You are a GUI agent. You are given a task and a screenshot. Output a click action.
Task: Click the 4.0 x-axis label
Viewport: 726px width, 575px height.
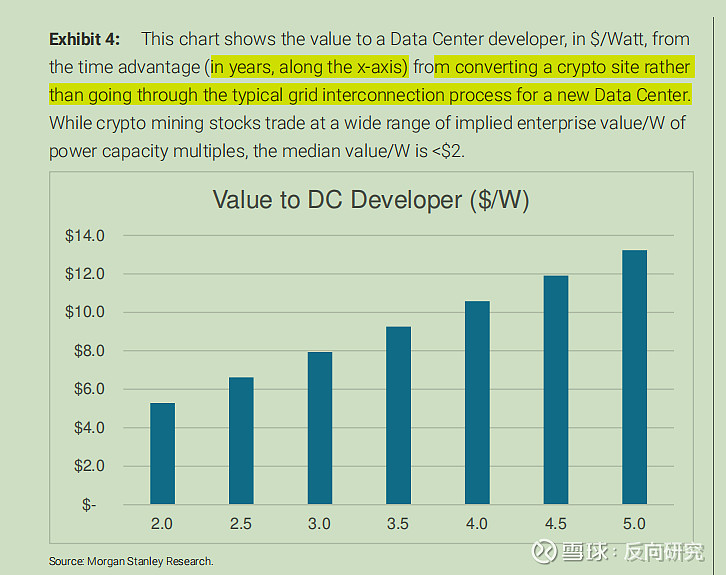476,524
